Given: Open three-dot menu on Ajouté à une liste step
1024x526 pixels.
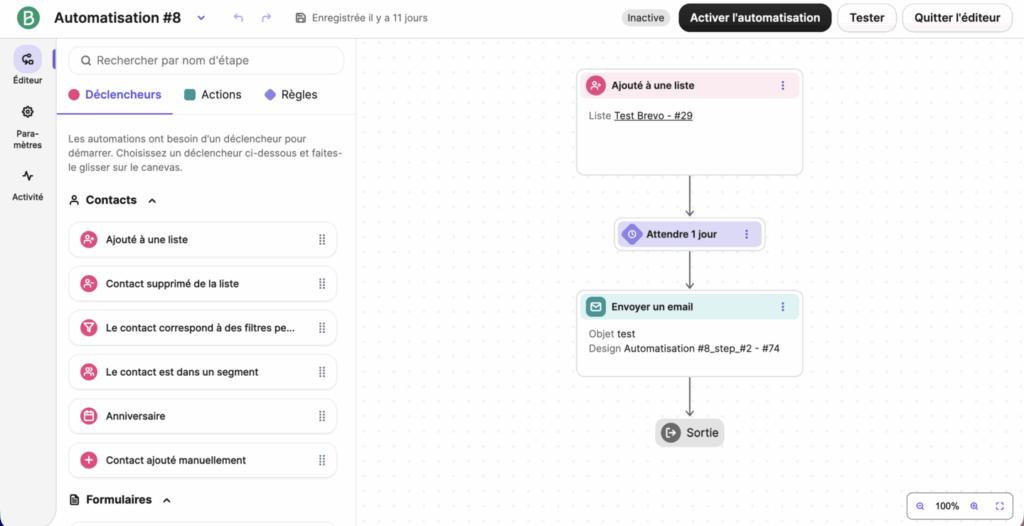Looking at the screenshot, I should click(783, 86).
